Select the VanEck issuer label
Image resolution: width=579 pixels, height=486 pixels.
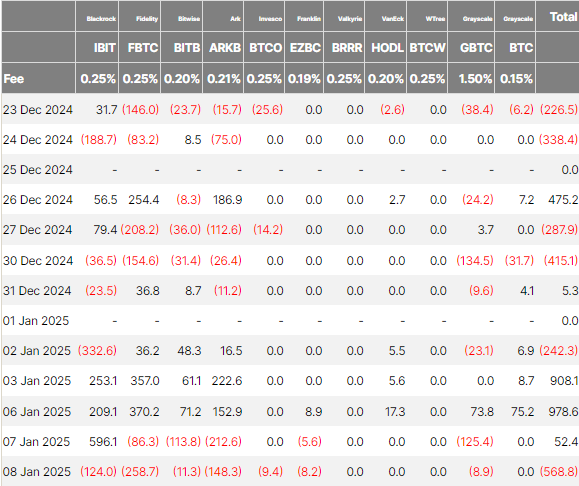(x=393, y=19)
